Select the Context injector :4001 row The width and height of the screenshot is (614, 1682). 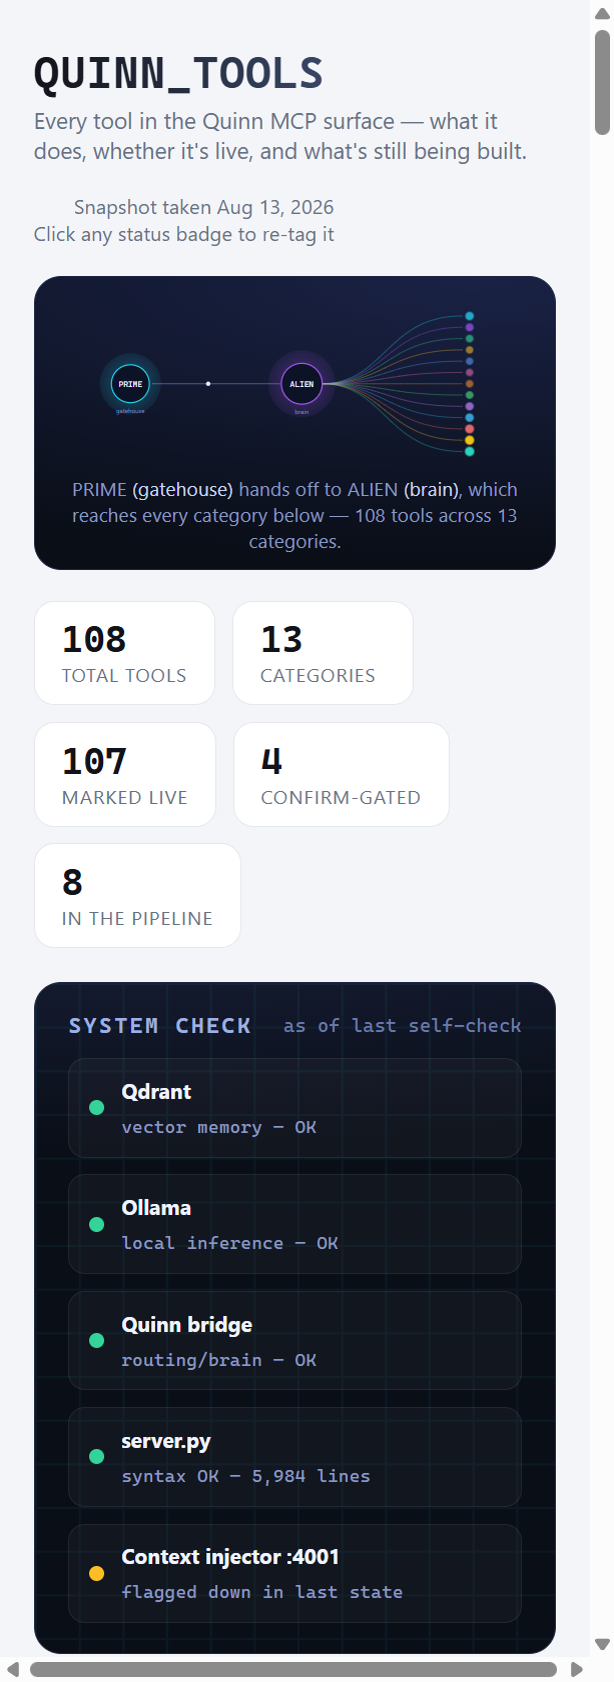[295, 1573]
